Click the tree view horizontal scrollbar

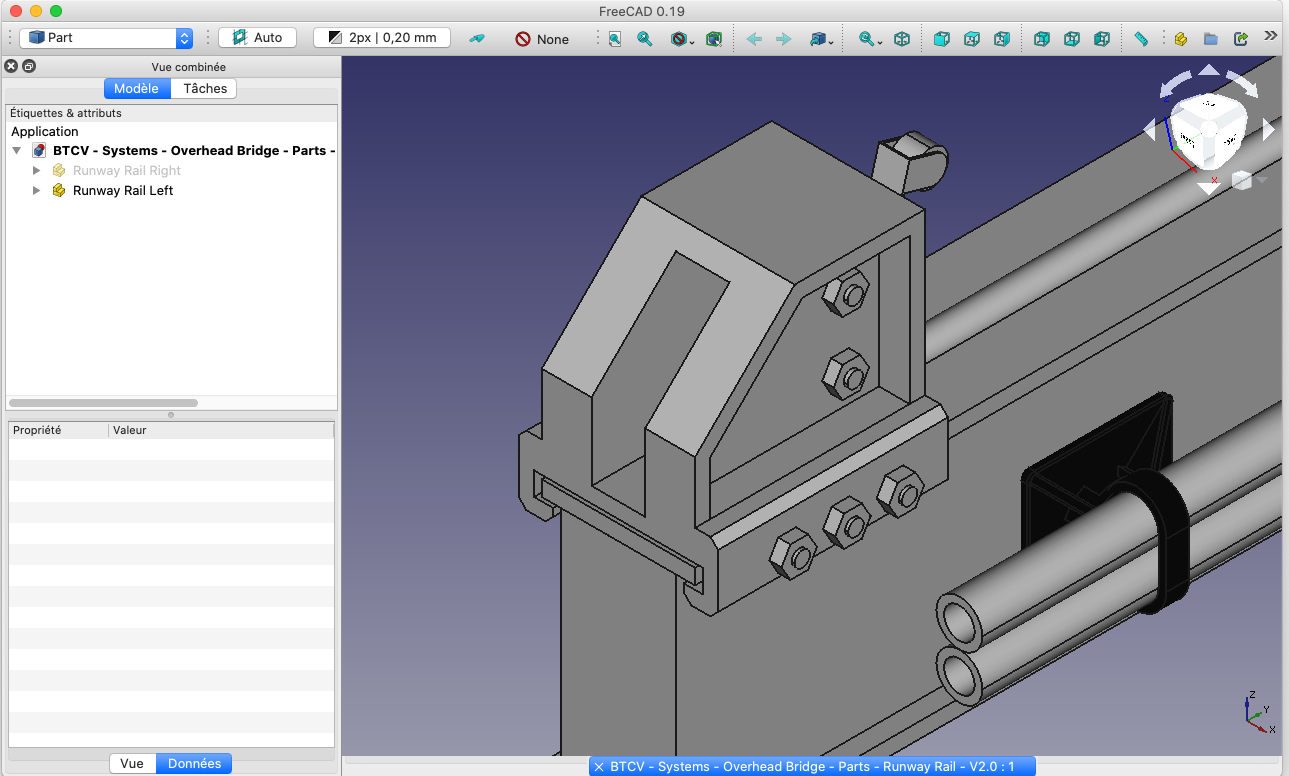[x=103, y=403]
